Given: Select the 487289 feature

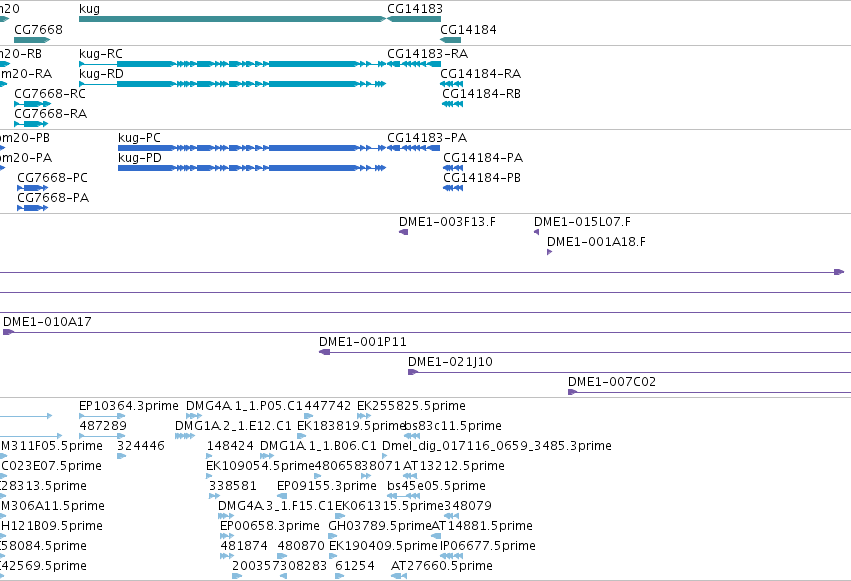Looking at the screenshot, I should 102,436.
